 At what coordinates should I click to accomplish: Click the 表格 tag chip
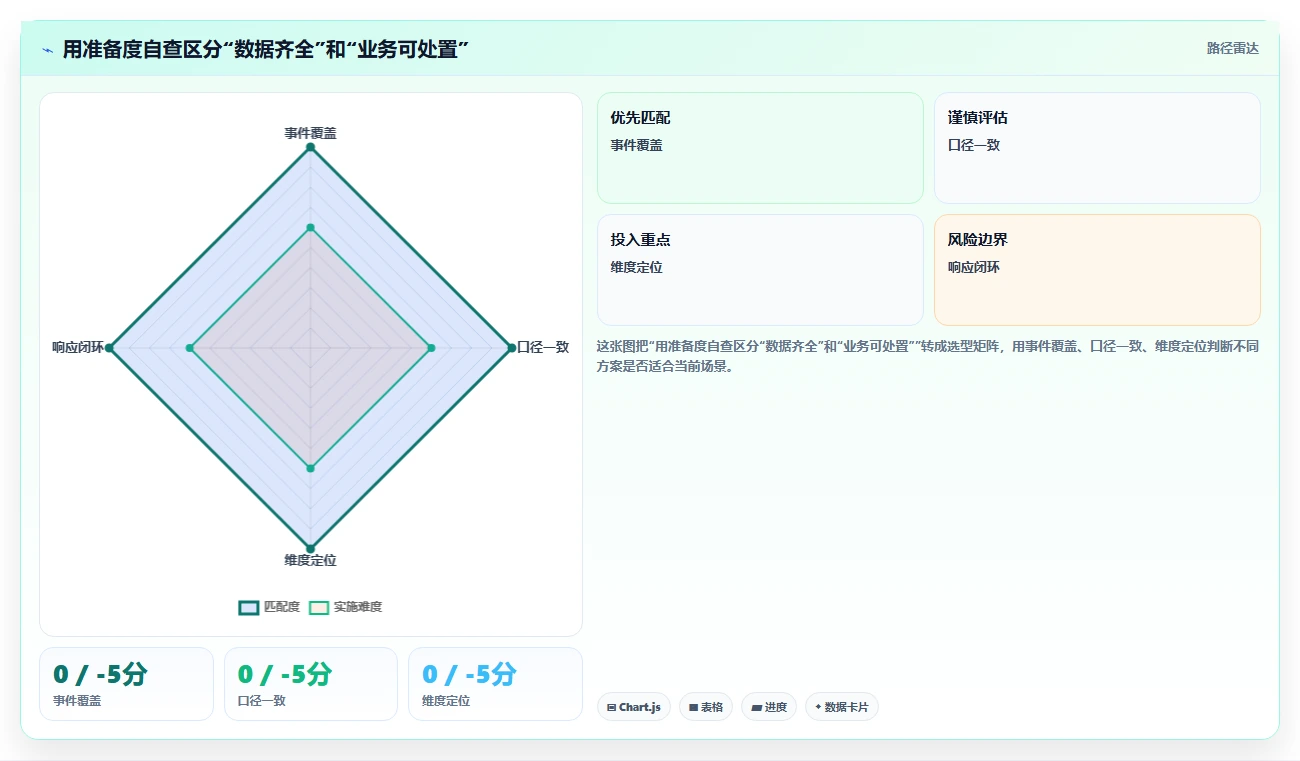[706, 707]
